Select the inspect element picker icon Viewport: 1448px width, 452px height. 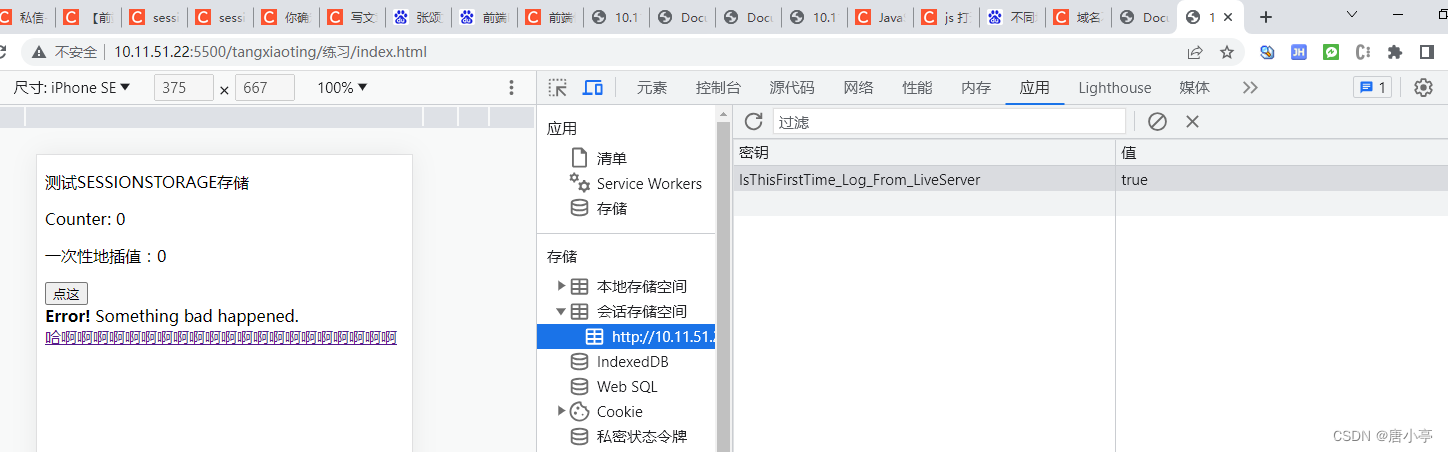(x=558, y=88)
